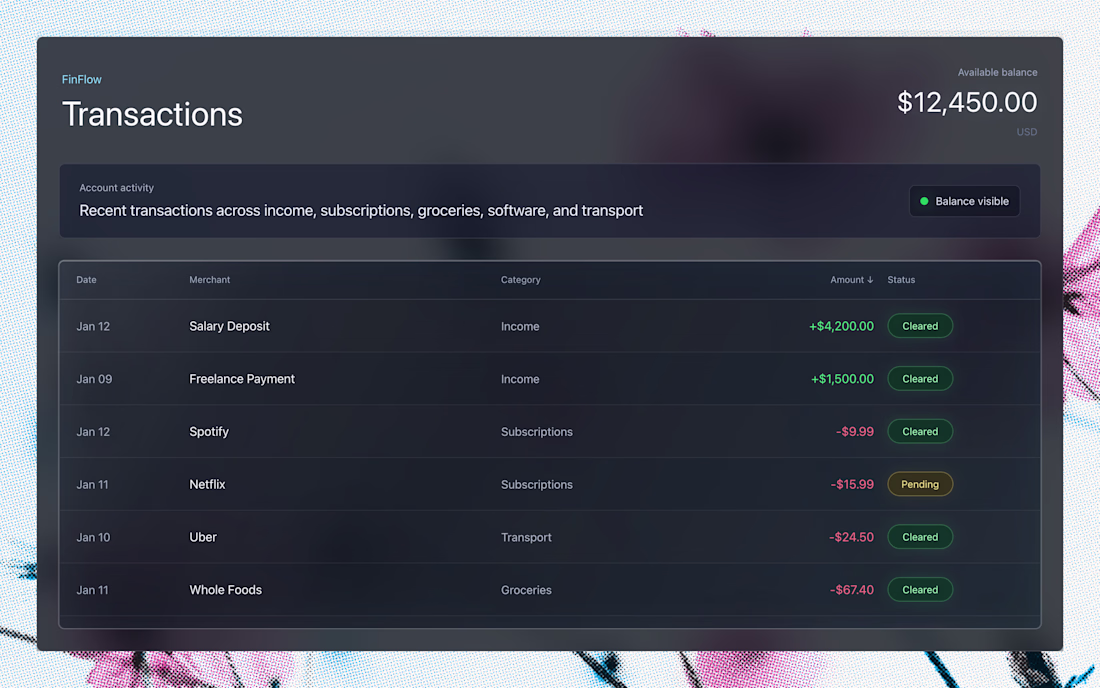Click the -$15.99 amount
Screen dimensions: 1100x688
pyautogui.click(x=852, y=485)
